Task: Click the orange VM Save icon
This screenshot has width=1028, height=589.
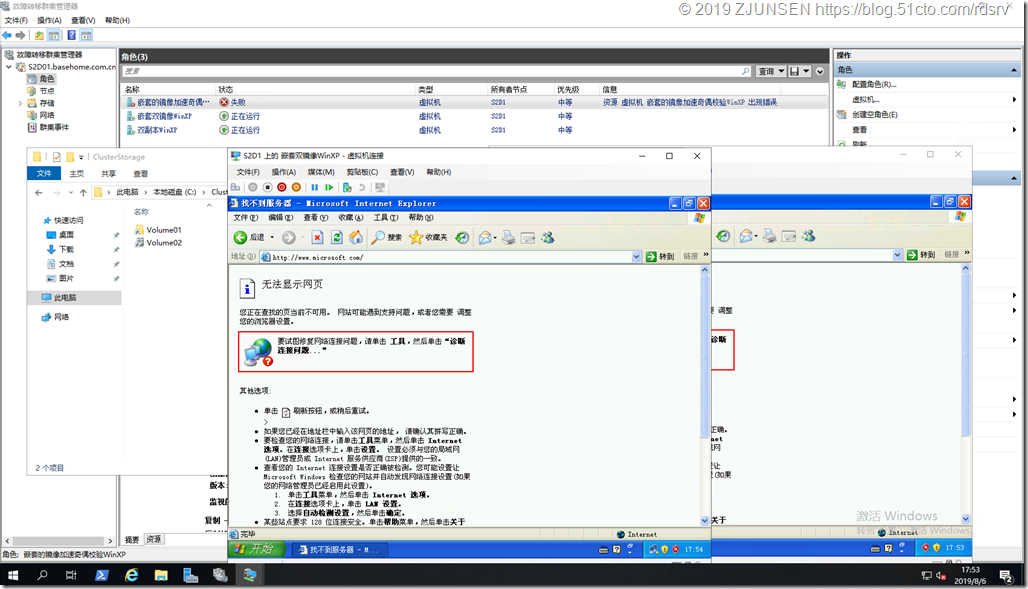Action: point(296,188)
